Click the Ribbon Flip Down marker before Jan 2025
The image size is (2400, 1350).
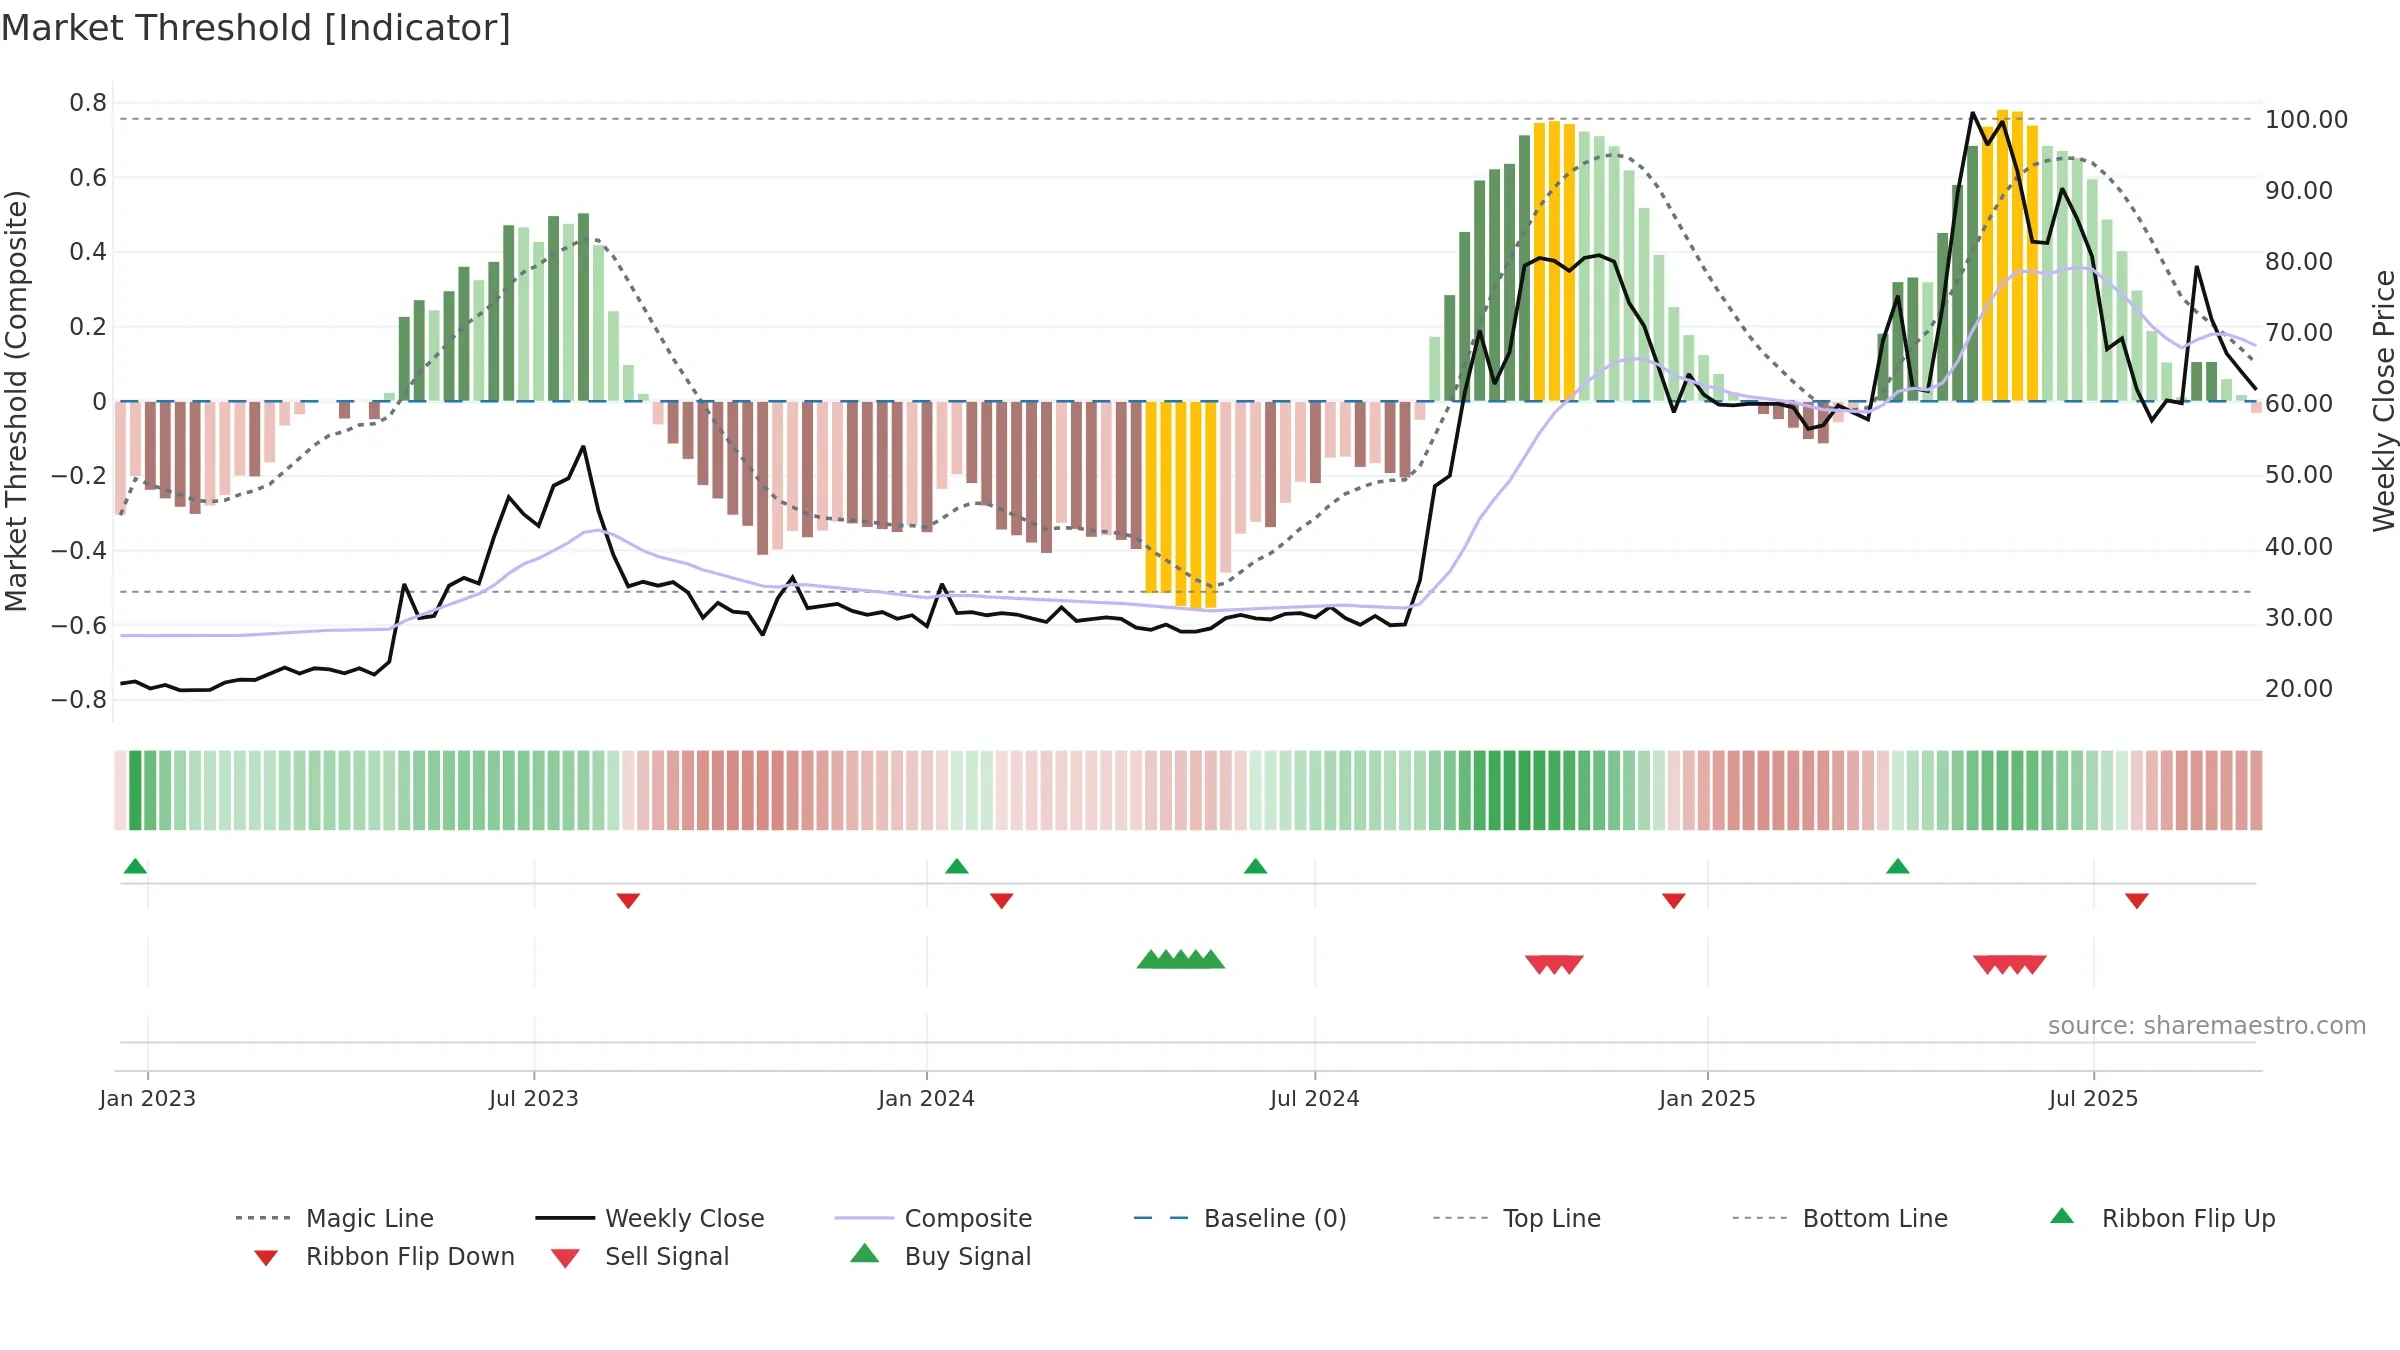1674,901
